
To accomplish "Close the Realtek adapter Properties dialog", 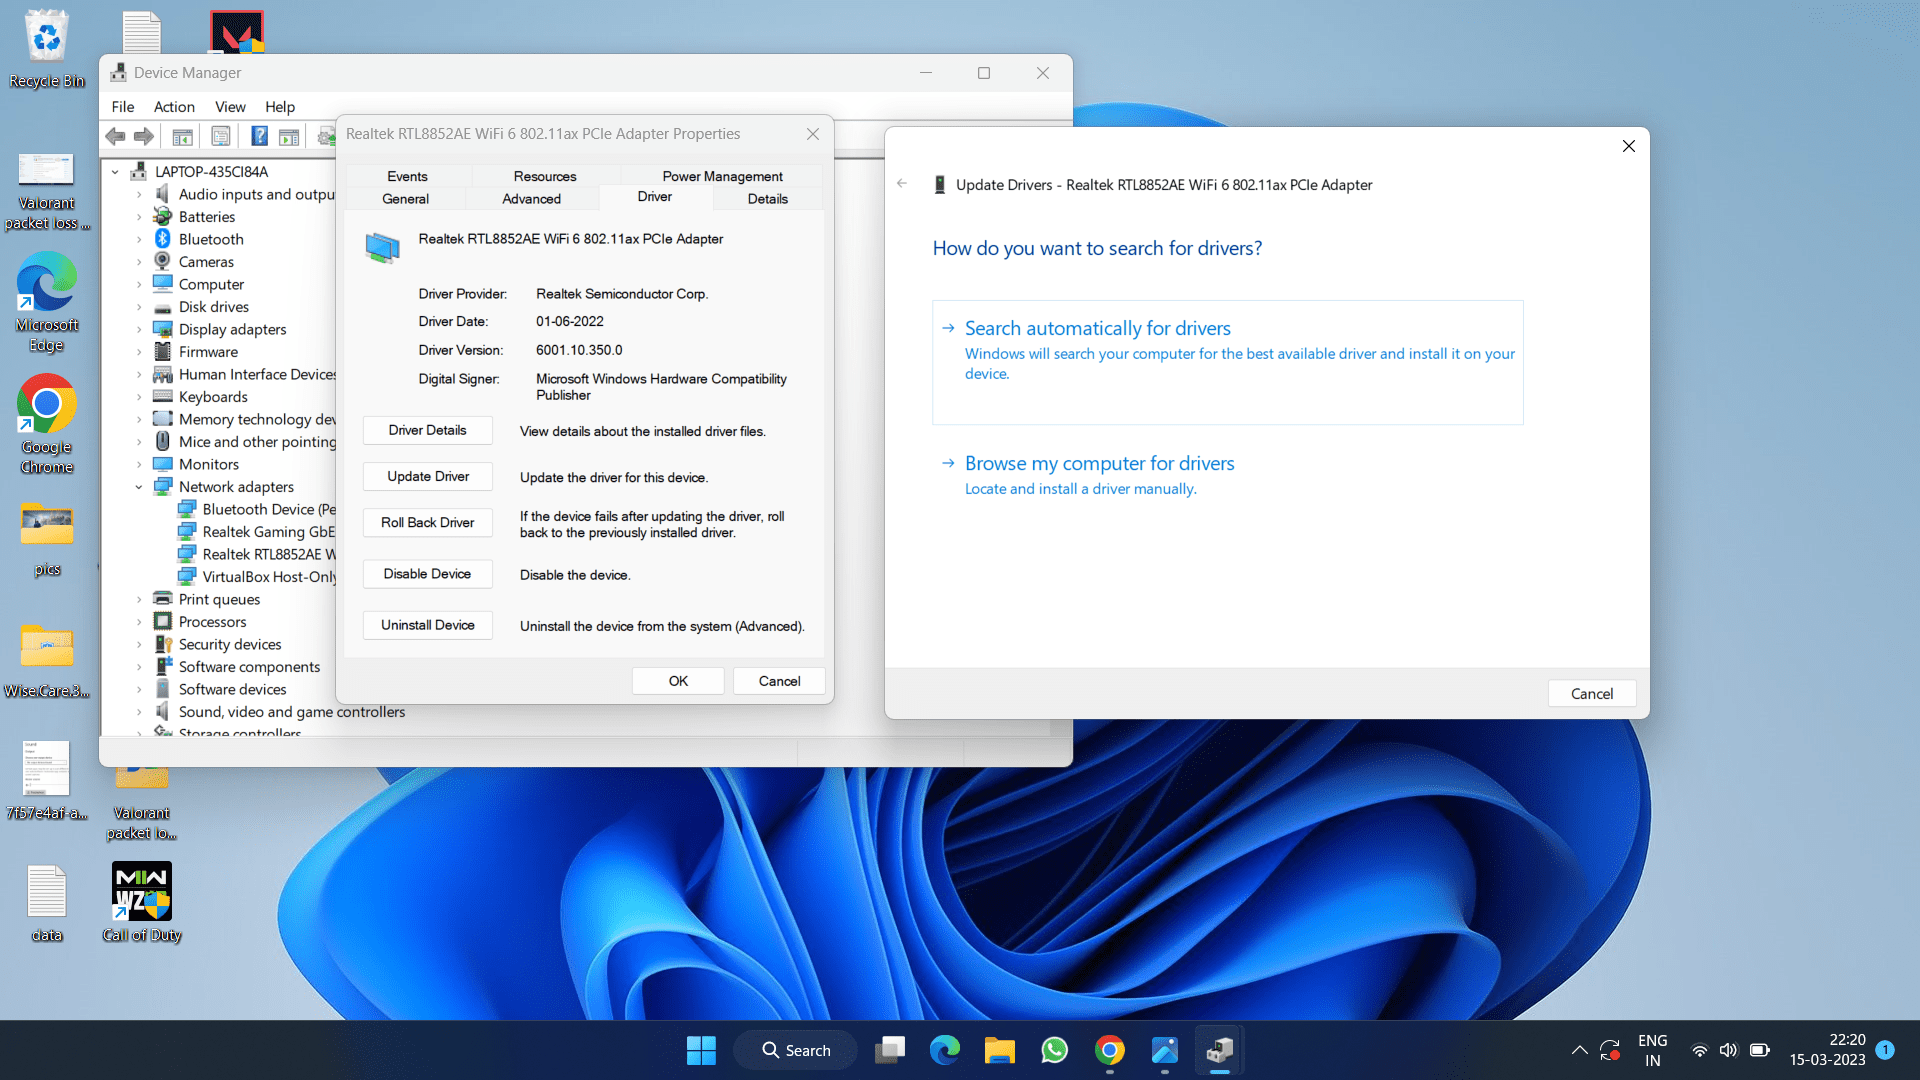I will coord(813,134).
